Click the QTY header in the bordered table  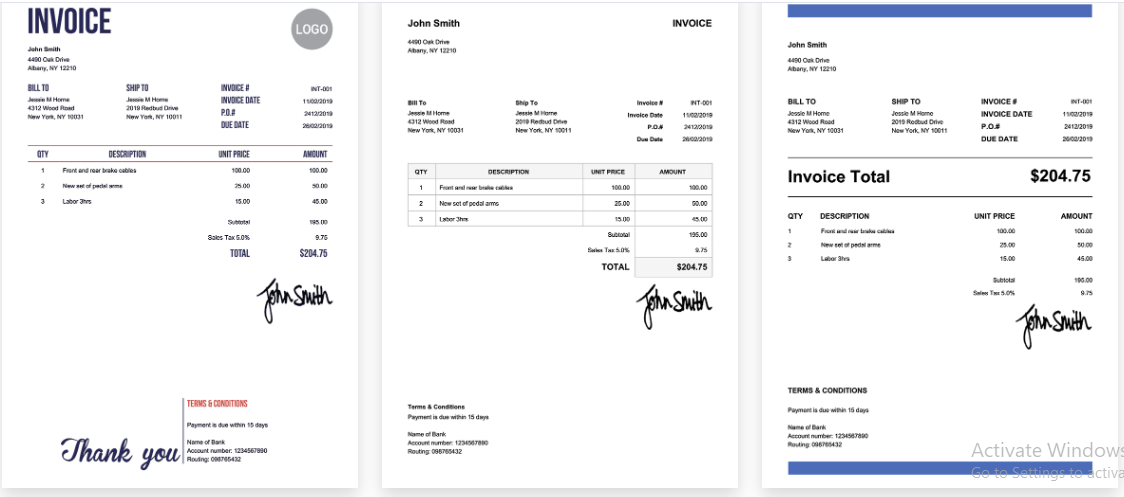(x=422, y=171)
